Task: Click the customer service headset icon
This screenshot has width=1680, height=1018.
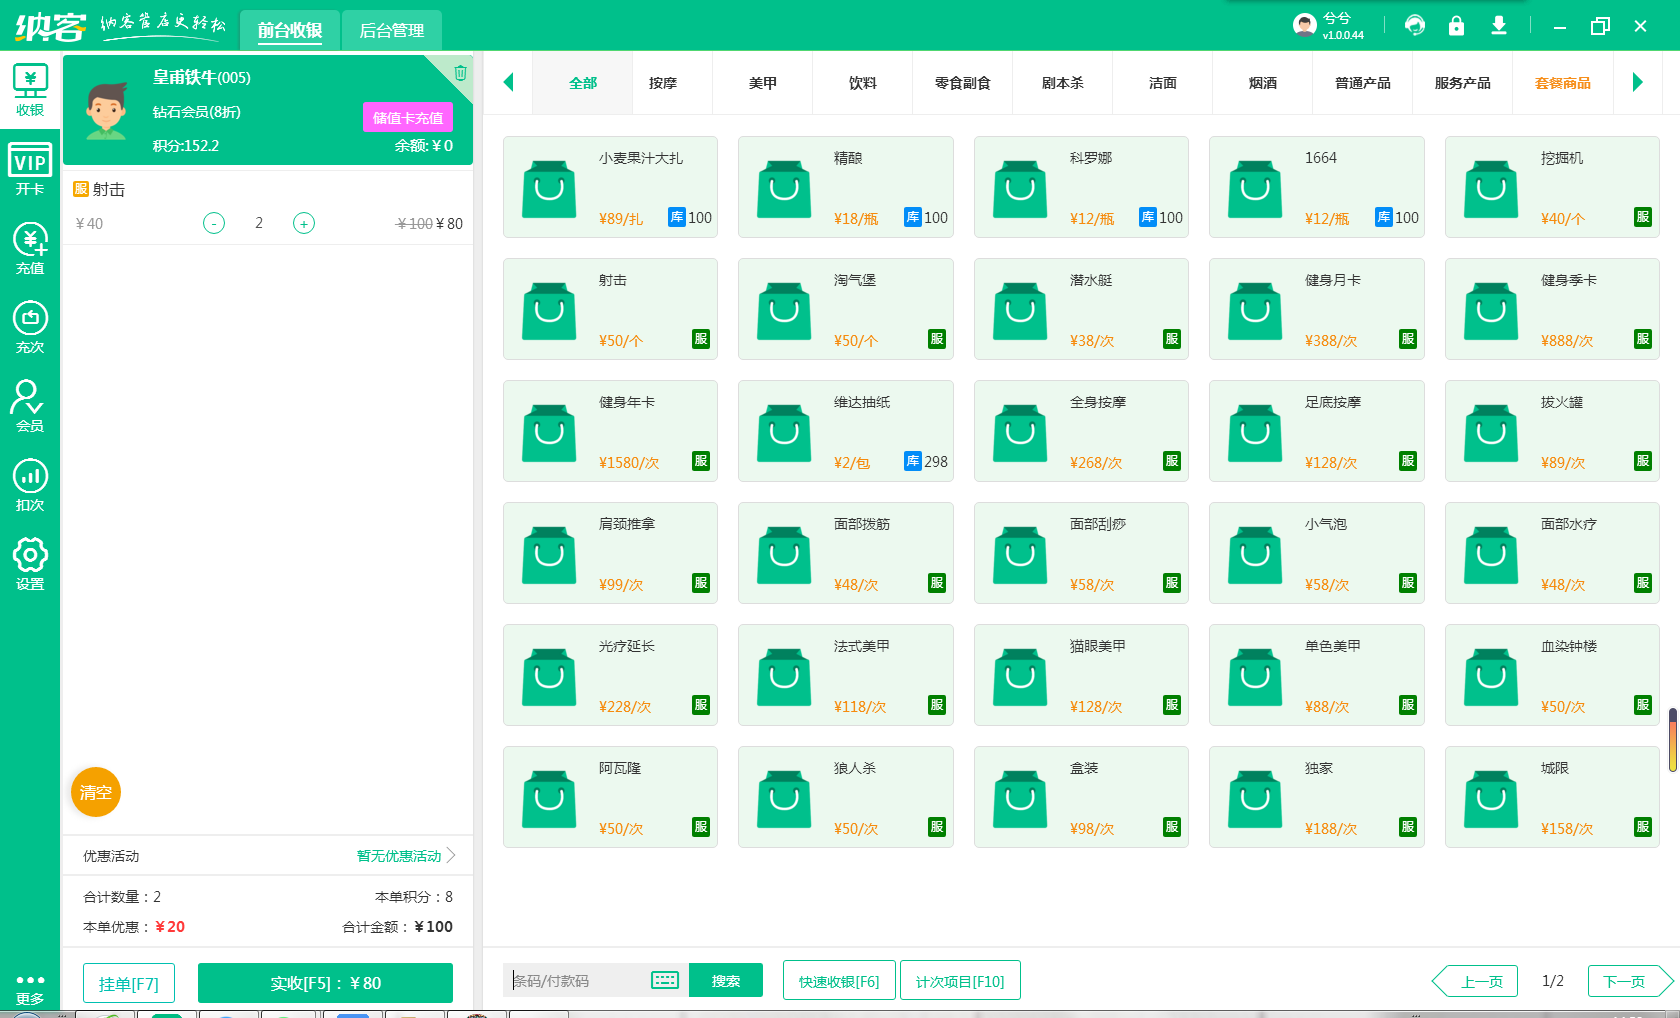Action: click(1415, 25)
